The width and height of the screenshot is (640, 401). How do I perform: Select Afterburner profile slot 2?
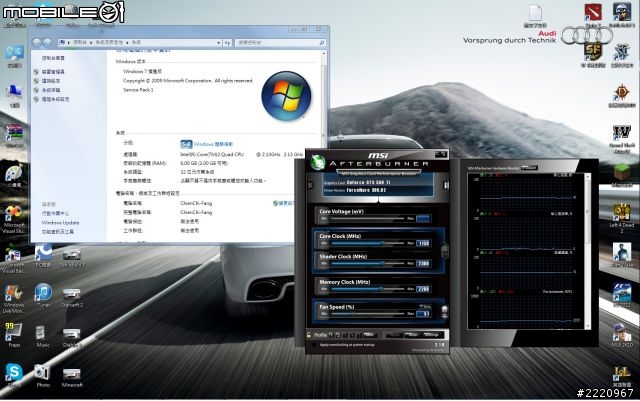click(x=338, y=335)
